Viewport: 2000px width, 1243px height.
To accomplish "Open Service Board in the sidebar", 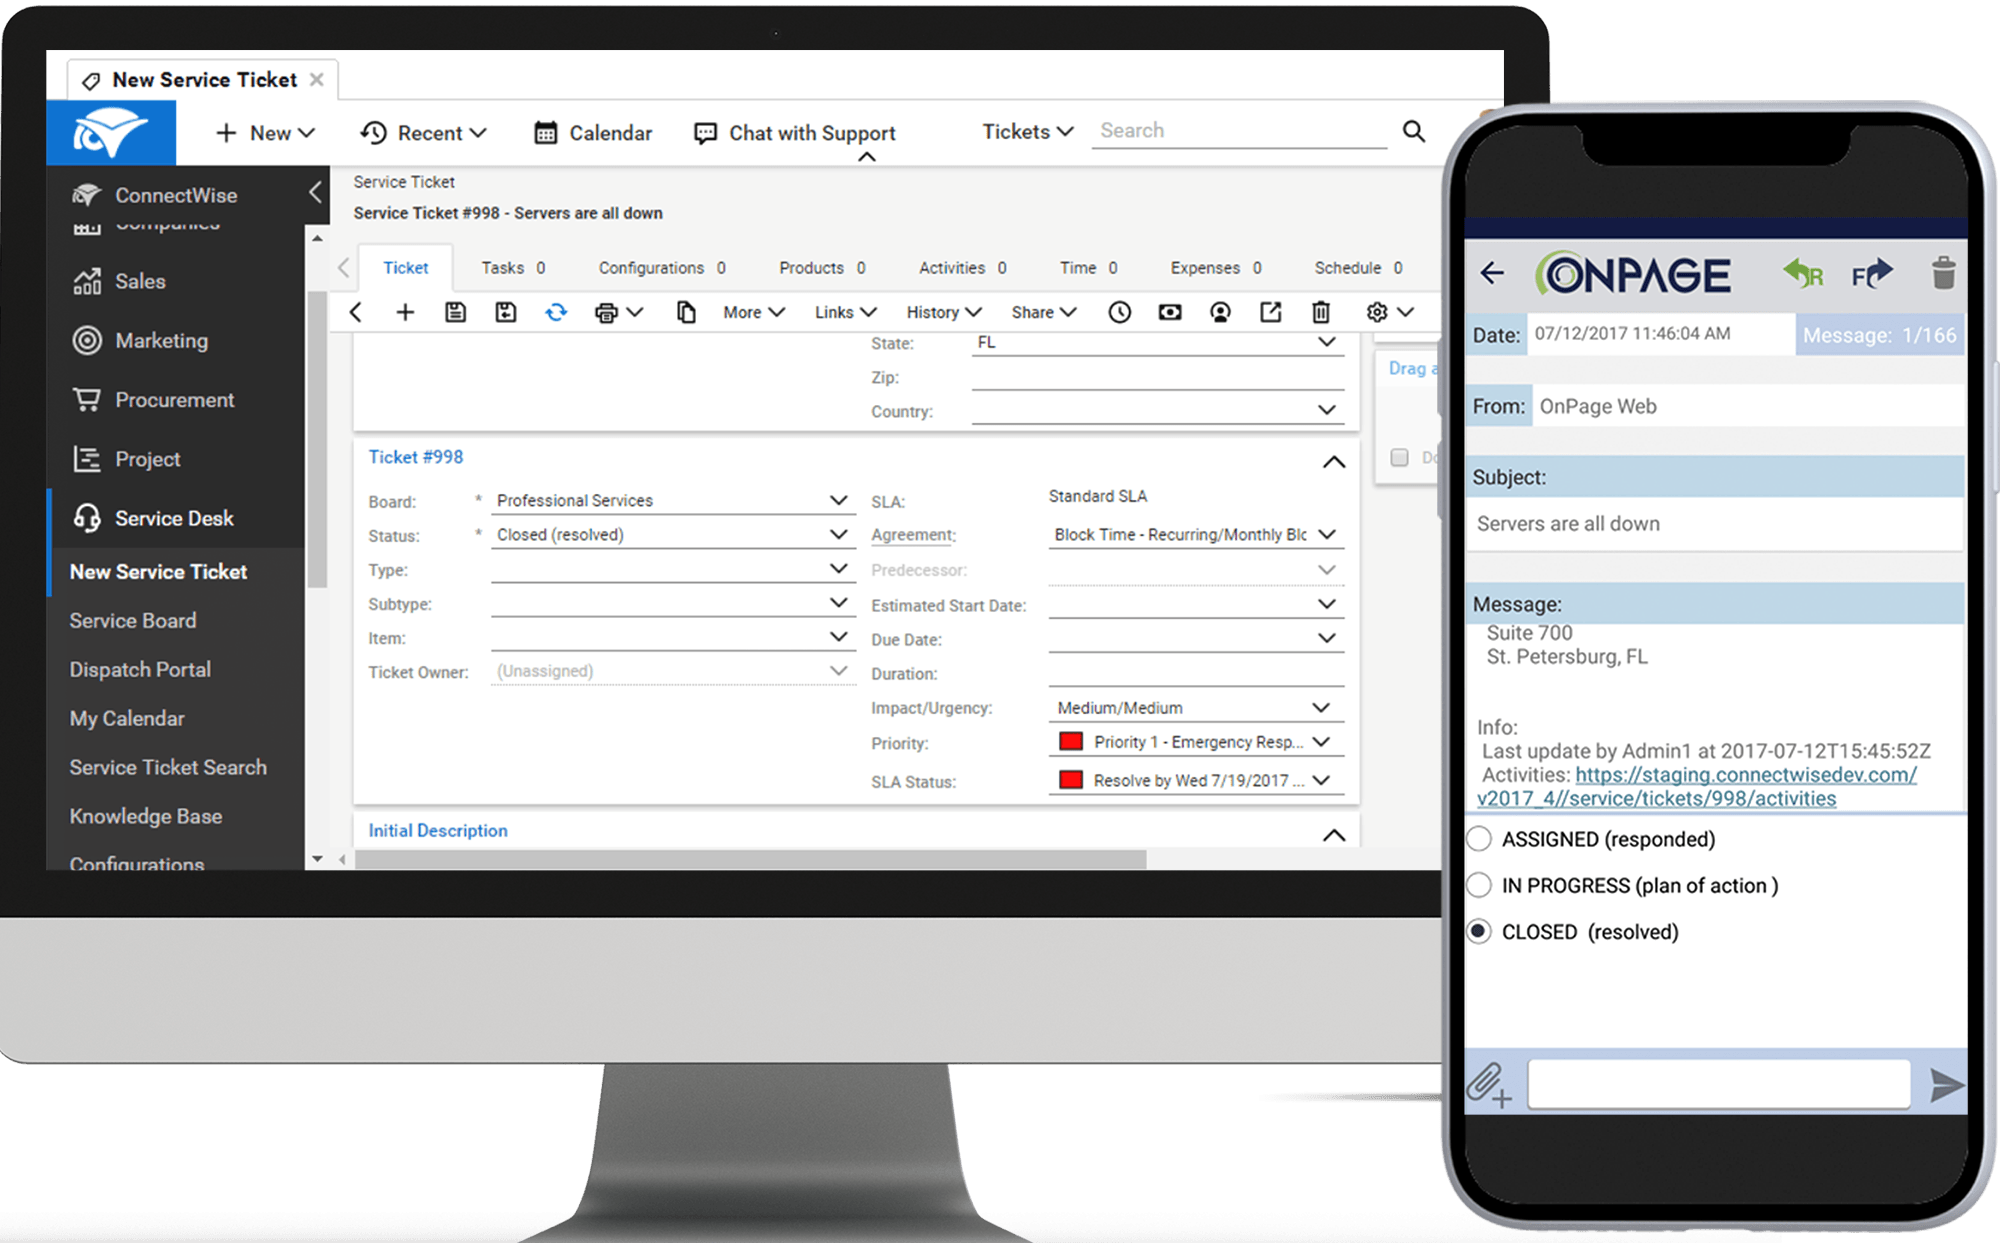I will point(133,620).
